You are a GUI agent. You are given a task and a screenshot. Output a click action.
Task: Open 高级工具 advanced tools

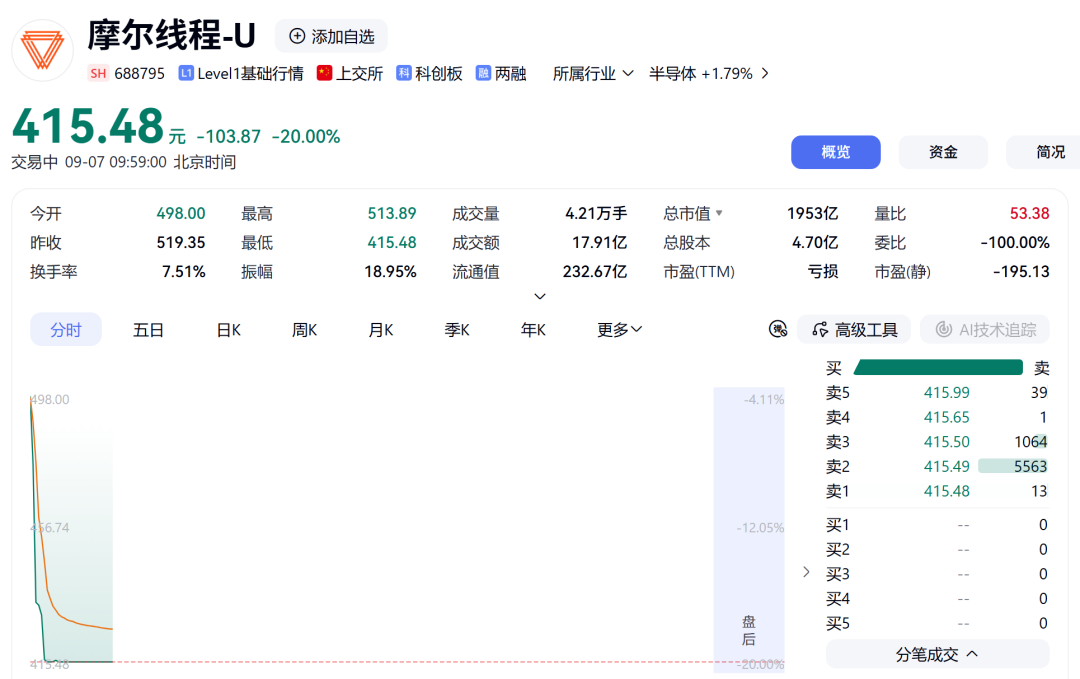(854, 330)
